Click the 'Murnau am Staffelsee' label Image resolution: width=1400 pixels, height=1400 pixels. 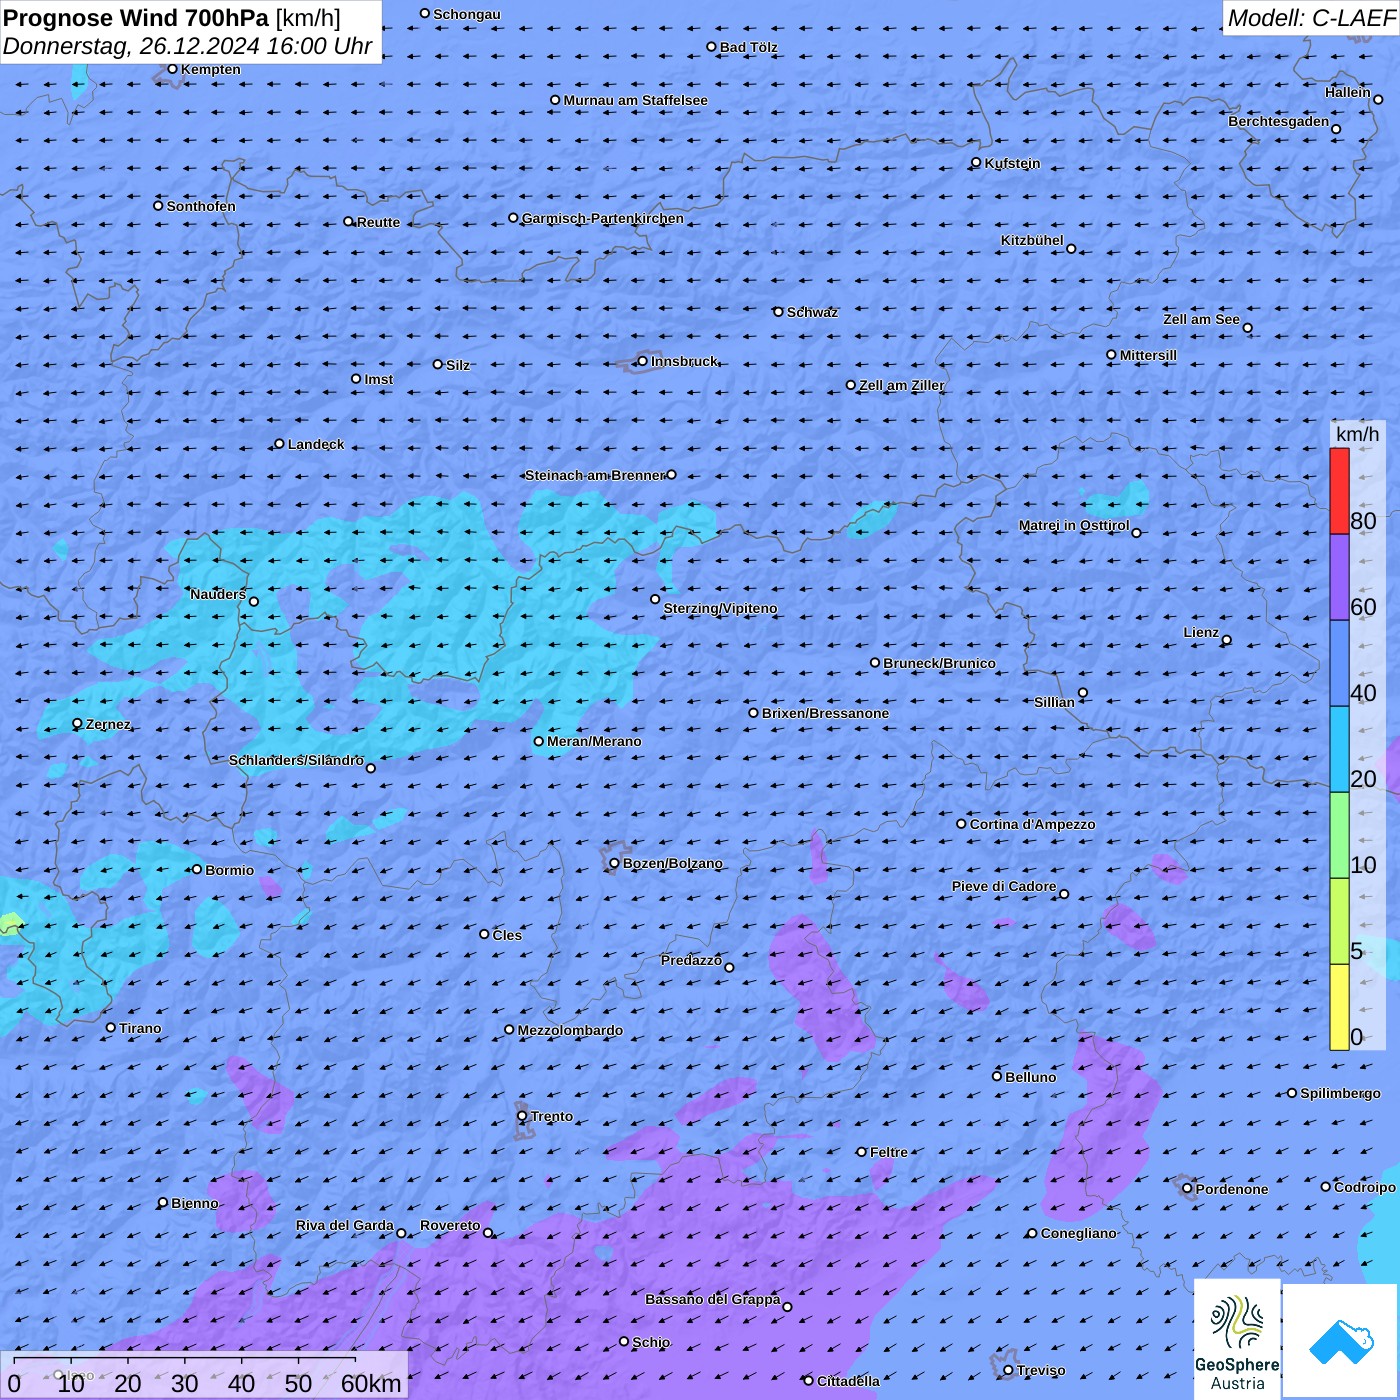coord(635,100)
